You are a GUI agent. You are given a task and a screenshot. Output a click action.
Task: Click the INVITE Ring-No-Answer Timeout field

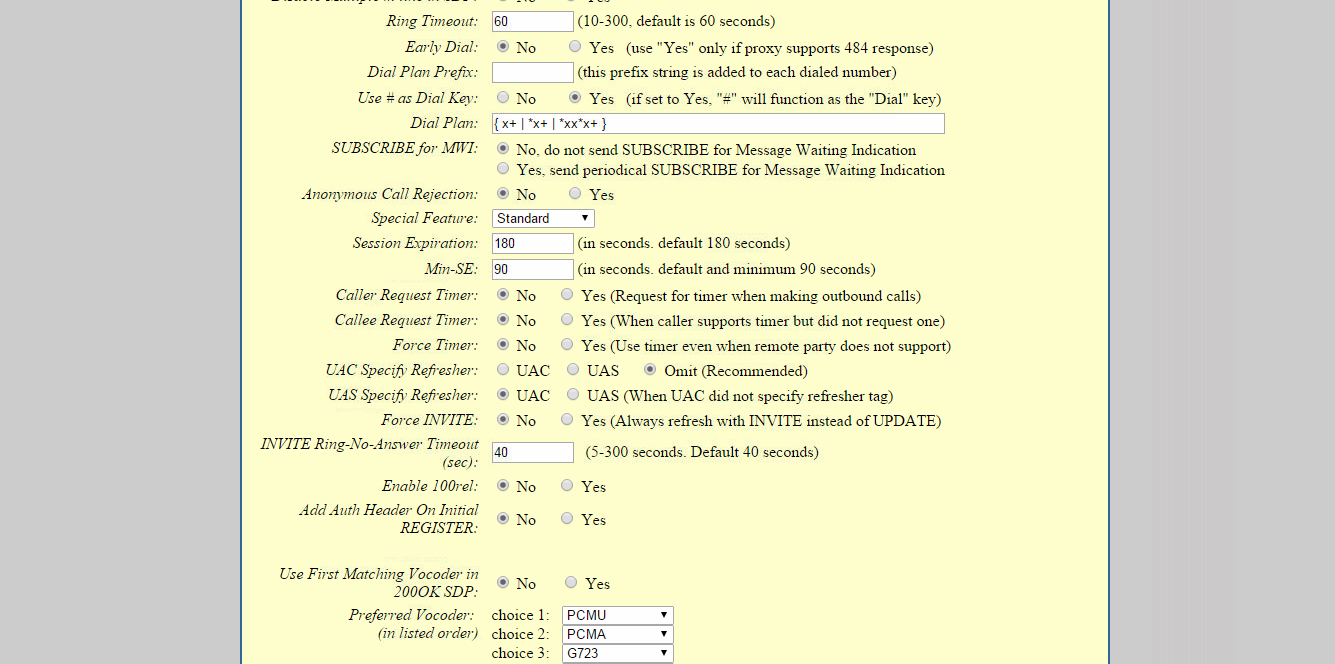(533, 452)
